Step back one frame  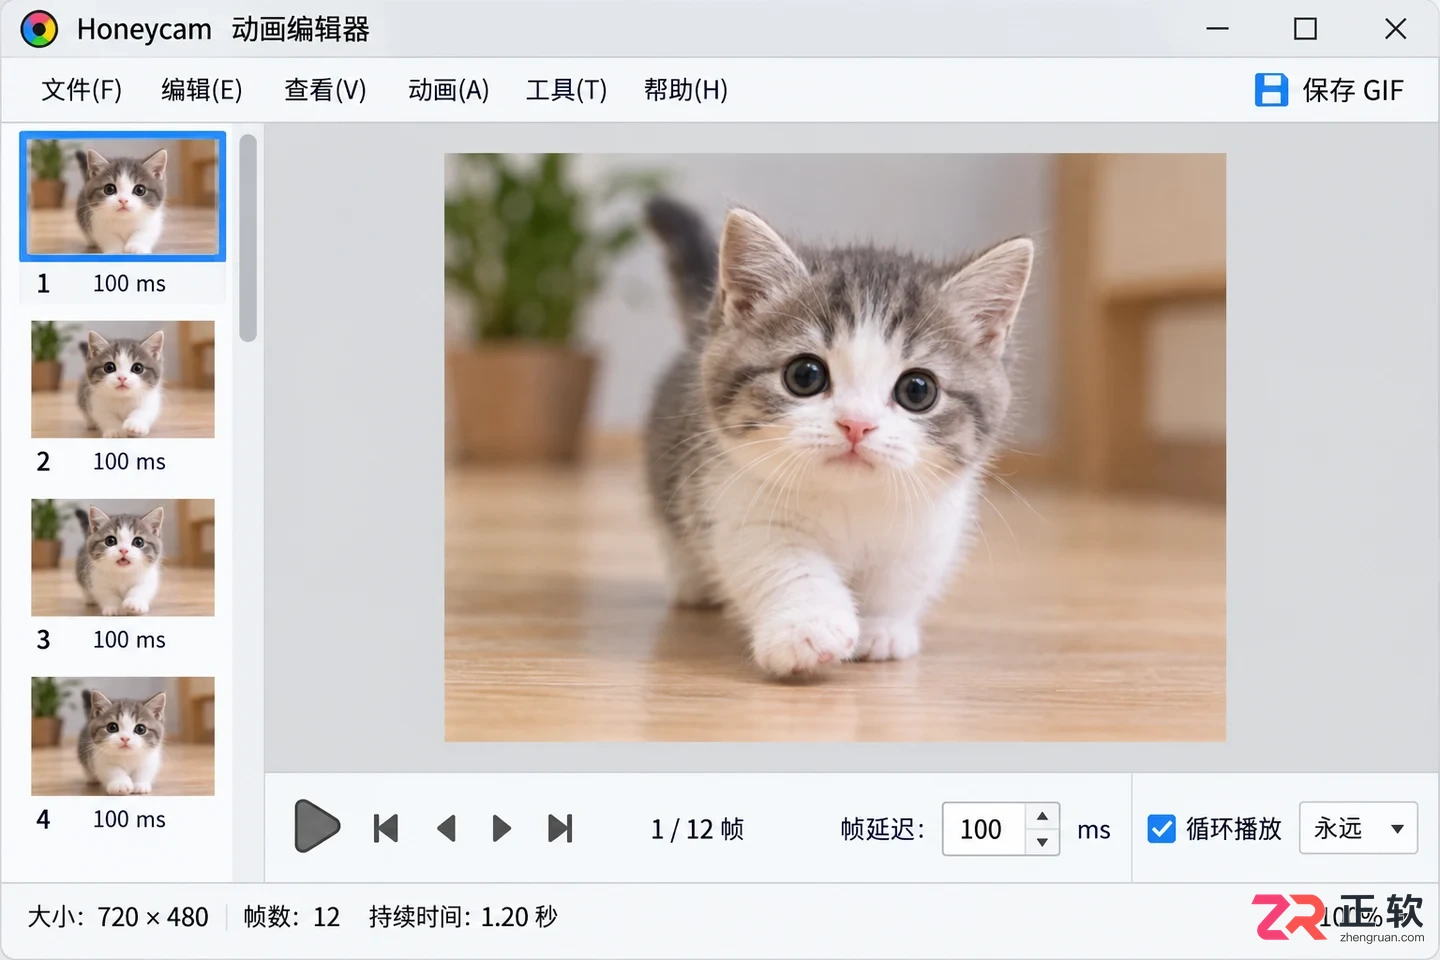[x=446, y=828]
